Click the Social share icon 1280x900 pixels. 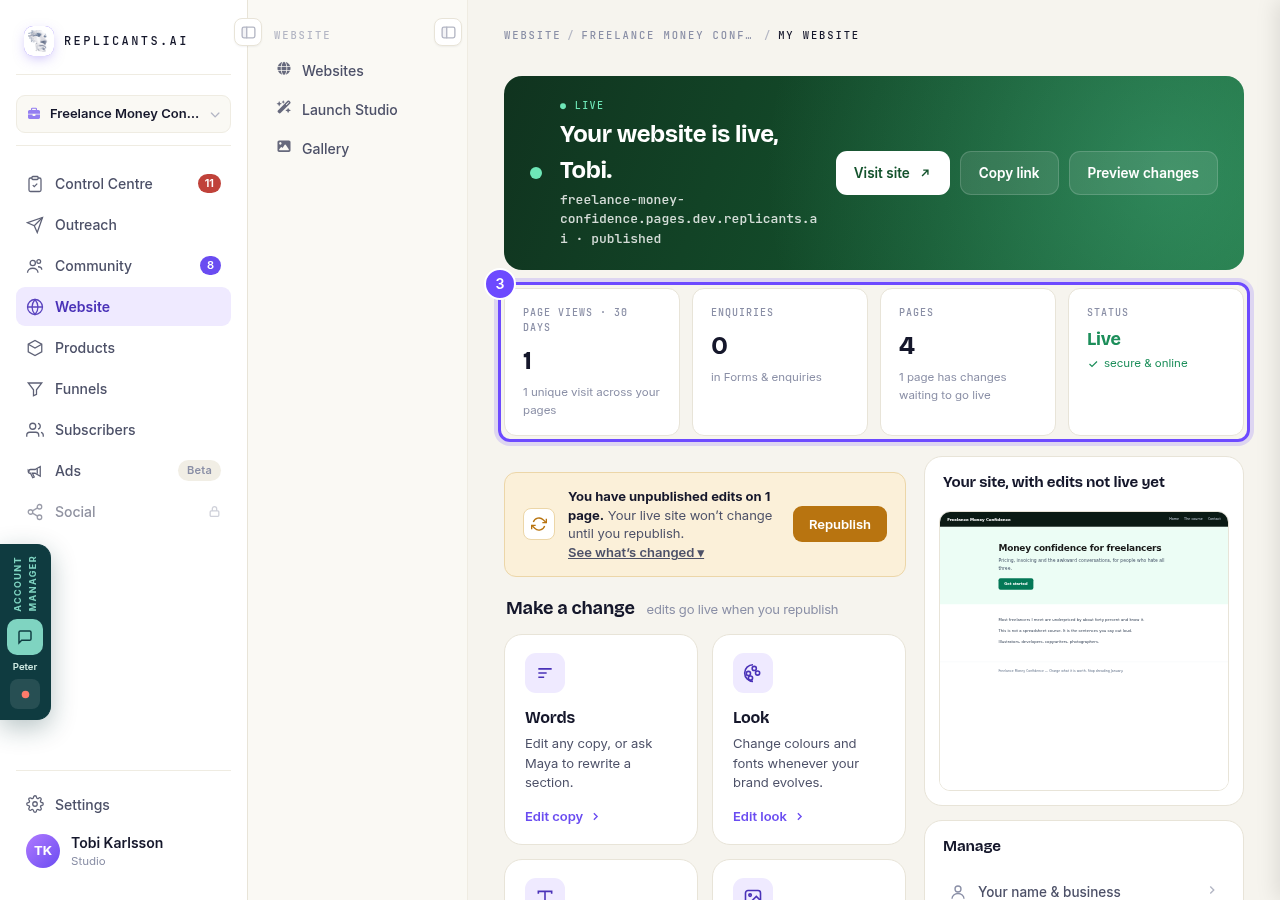click(35, 512)
